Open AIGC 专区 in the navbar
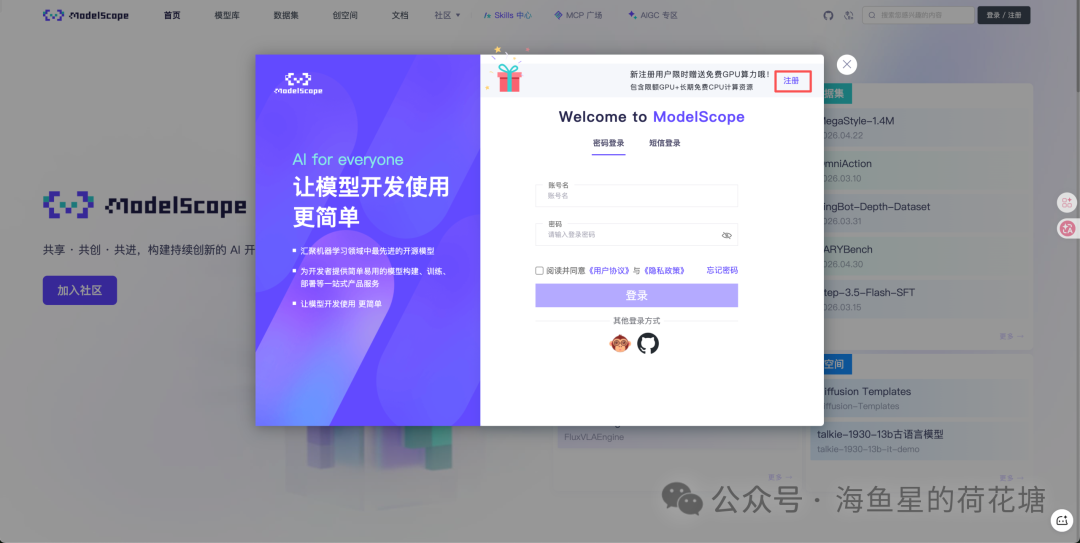The height and width of the screenshot is (543, 1080). (x=653, y=15)
